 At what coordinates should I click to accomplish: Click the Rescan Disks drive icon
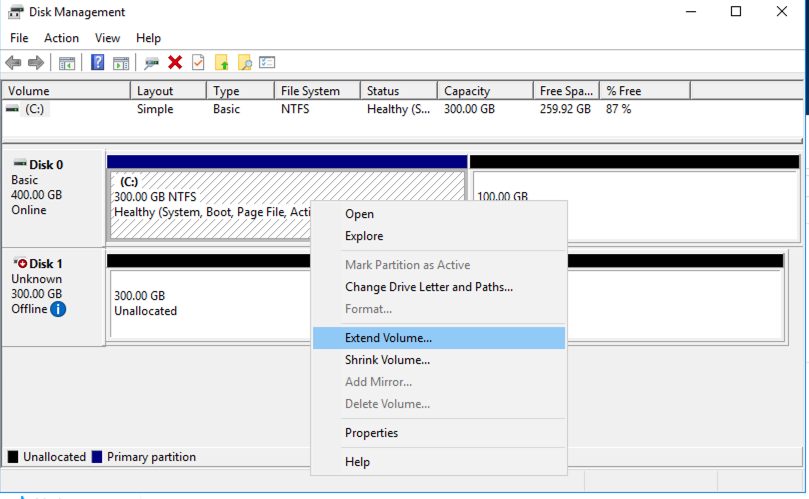[x=151, y=63]
